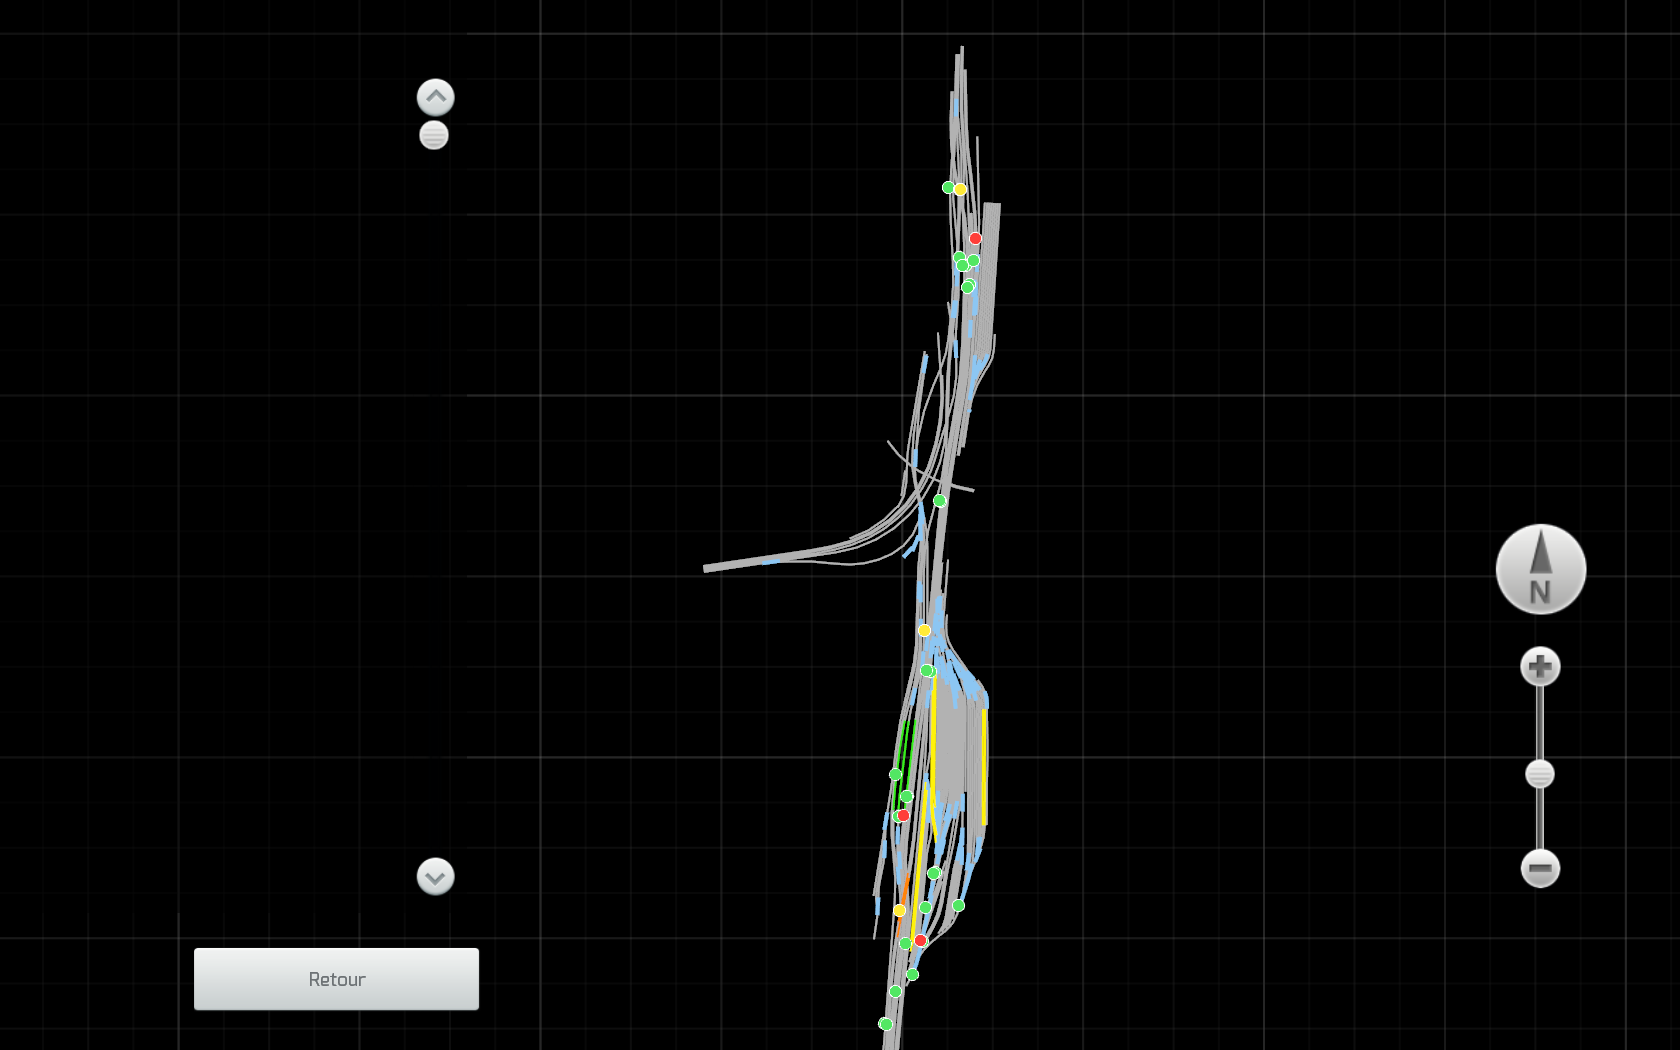Grab the list scroll handle below up chevron
The image size is (1680, 1050).
(x=434, y=135)
